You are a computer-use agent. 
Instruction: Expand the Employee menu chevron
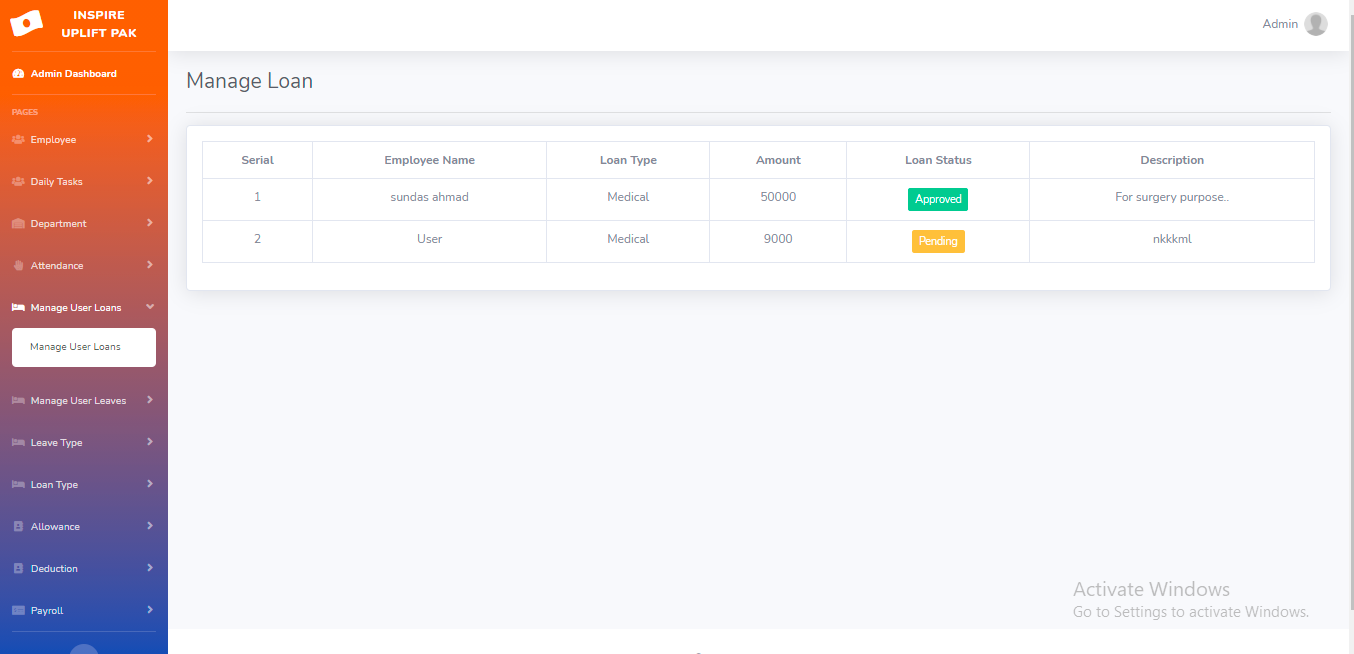(149, 139)
